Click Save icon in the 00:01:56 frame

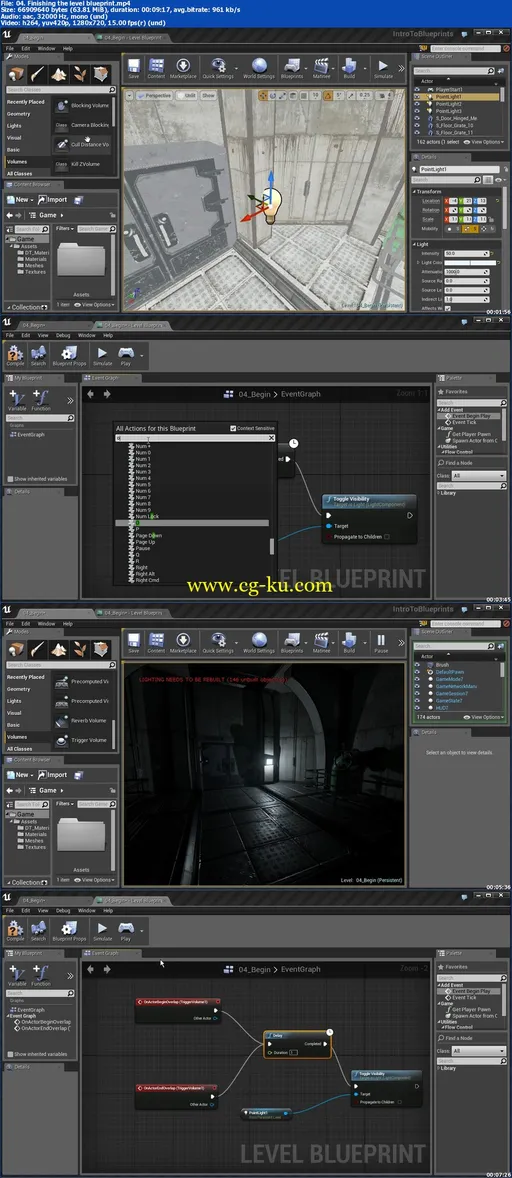click(134, 67)
